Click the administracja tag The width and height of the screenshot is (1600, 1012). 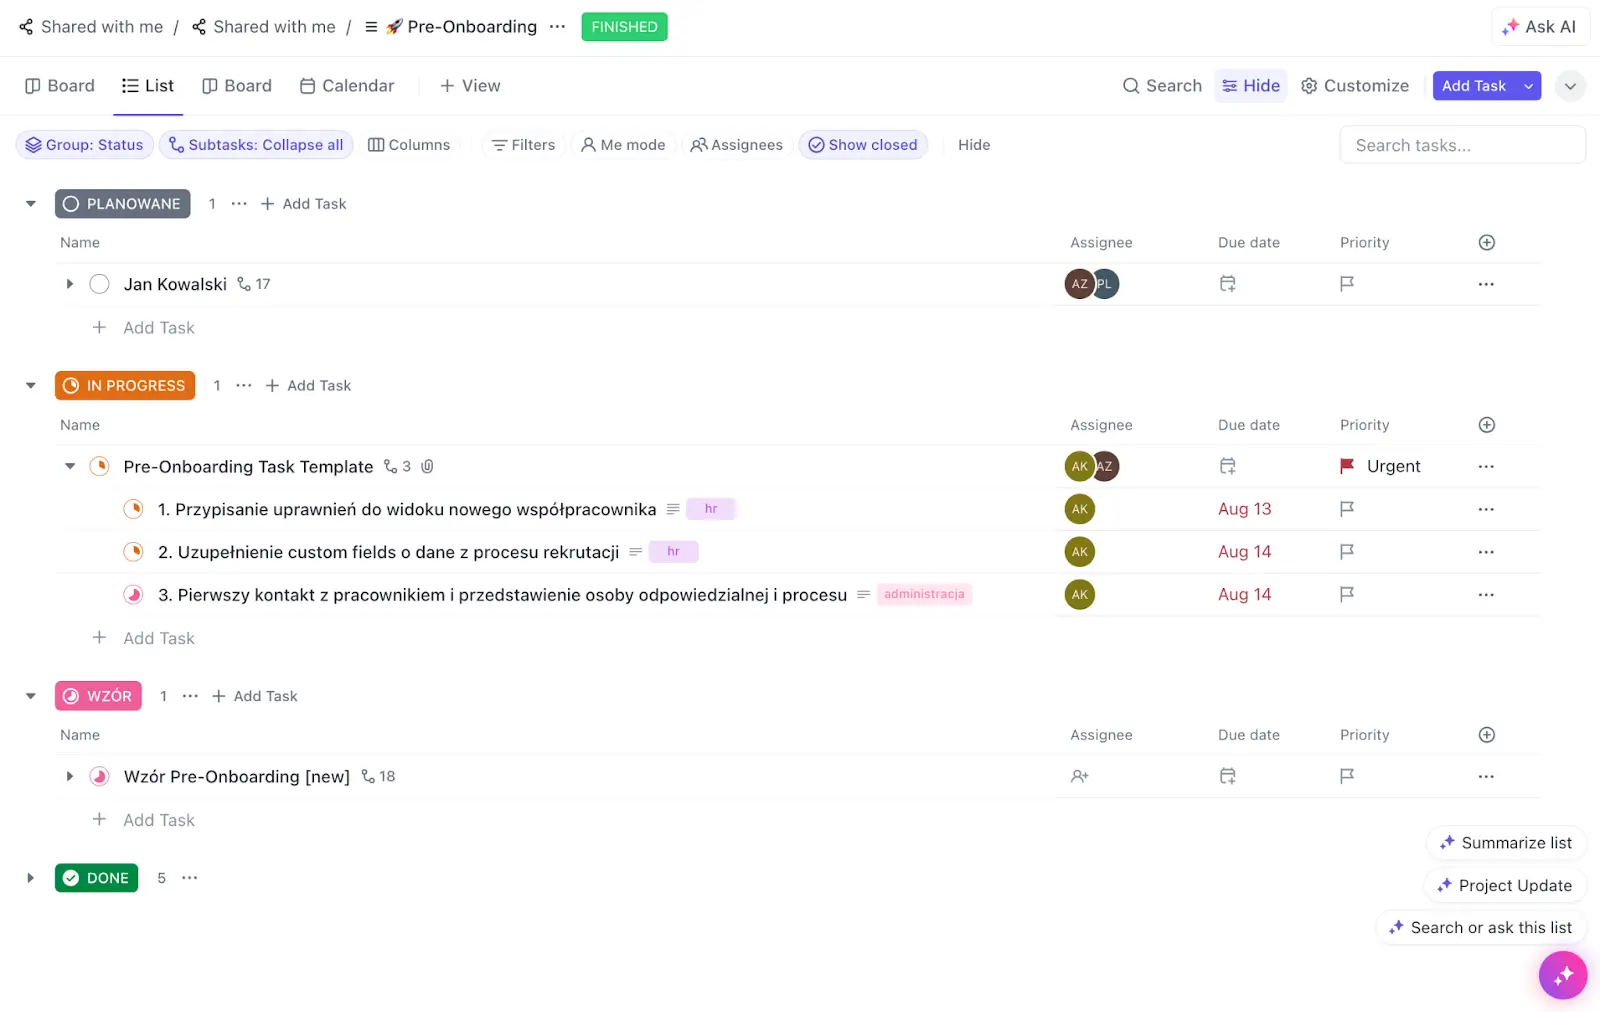pyautogui.click(x=924, y=594)
